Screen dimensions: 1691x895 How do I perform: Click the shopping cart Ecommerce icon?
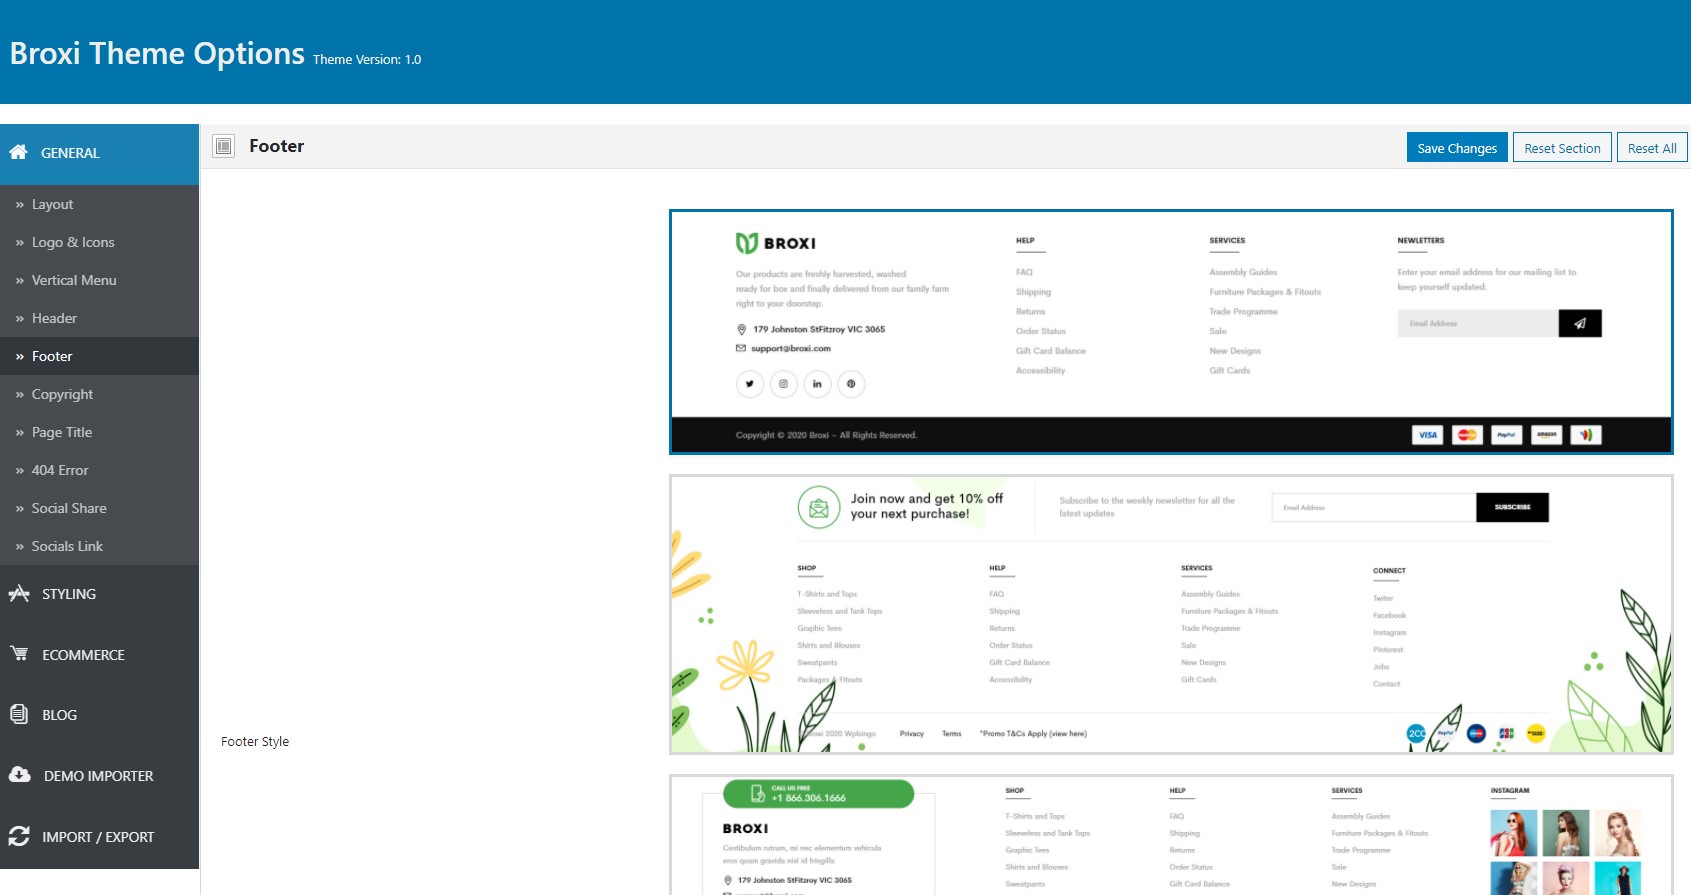click(x=19, y=654)
